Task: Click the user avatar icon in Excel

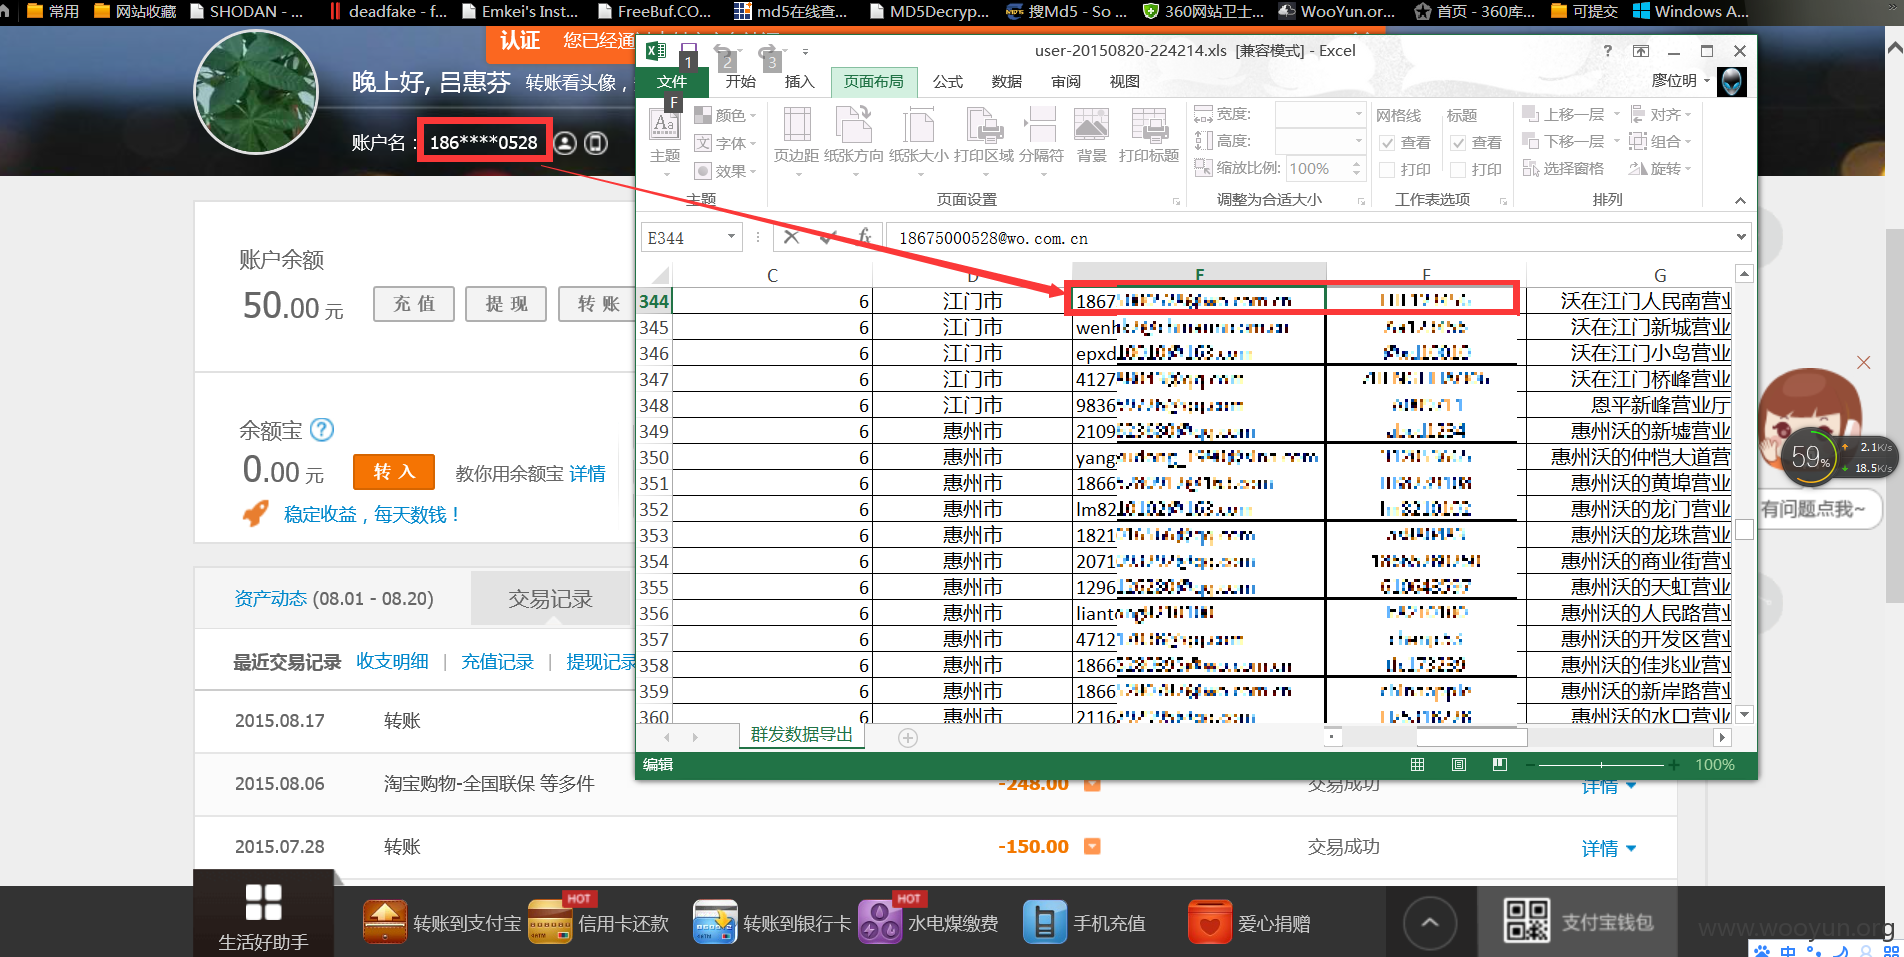Action: tap(1732, 81)
